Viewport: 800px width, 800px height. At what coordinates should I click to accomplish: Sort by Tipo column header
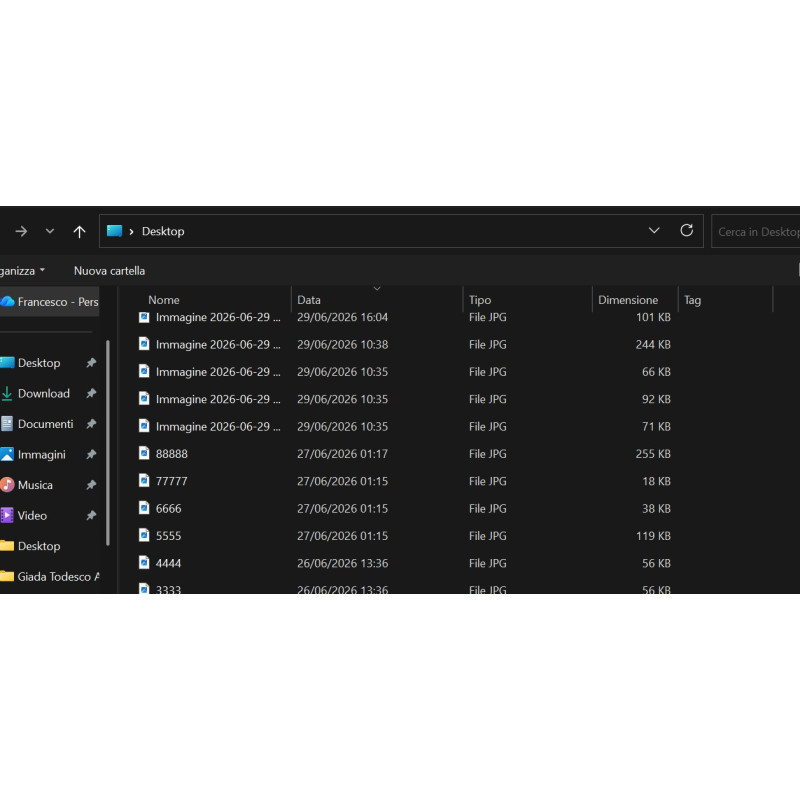pyautogui.click(x=480, y=300)
